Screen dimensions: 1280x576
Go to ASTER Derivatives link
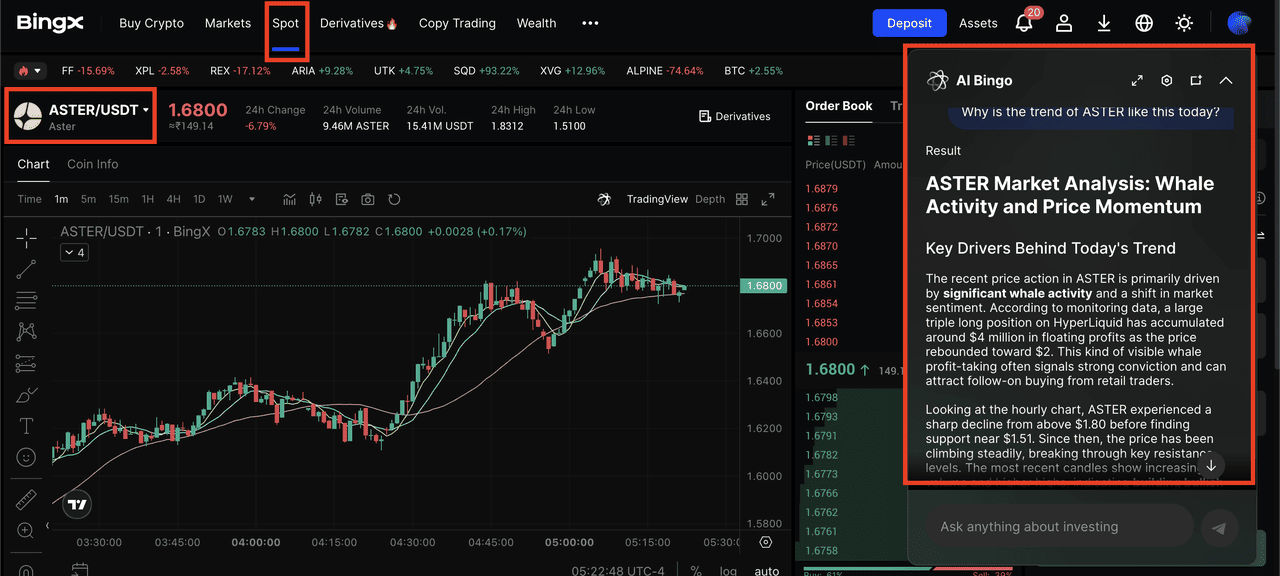tap(735, 117)
